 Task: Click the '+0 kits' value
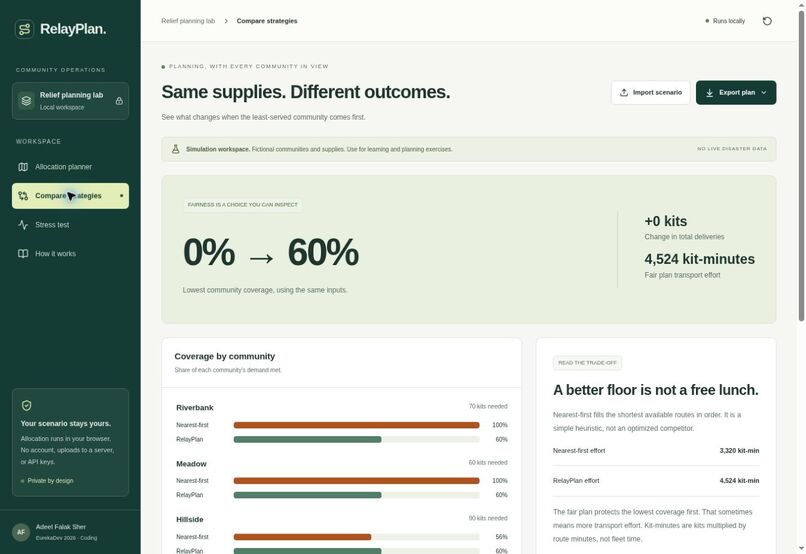666,221
